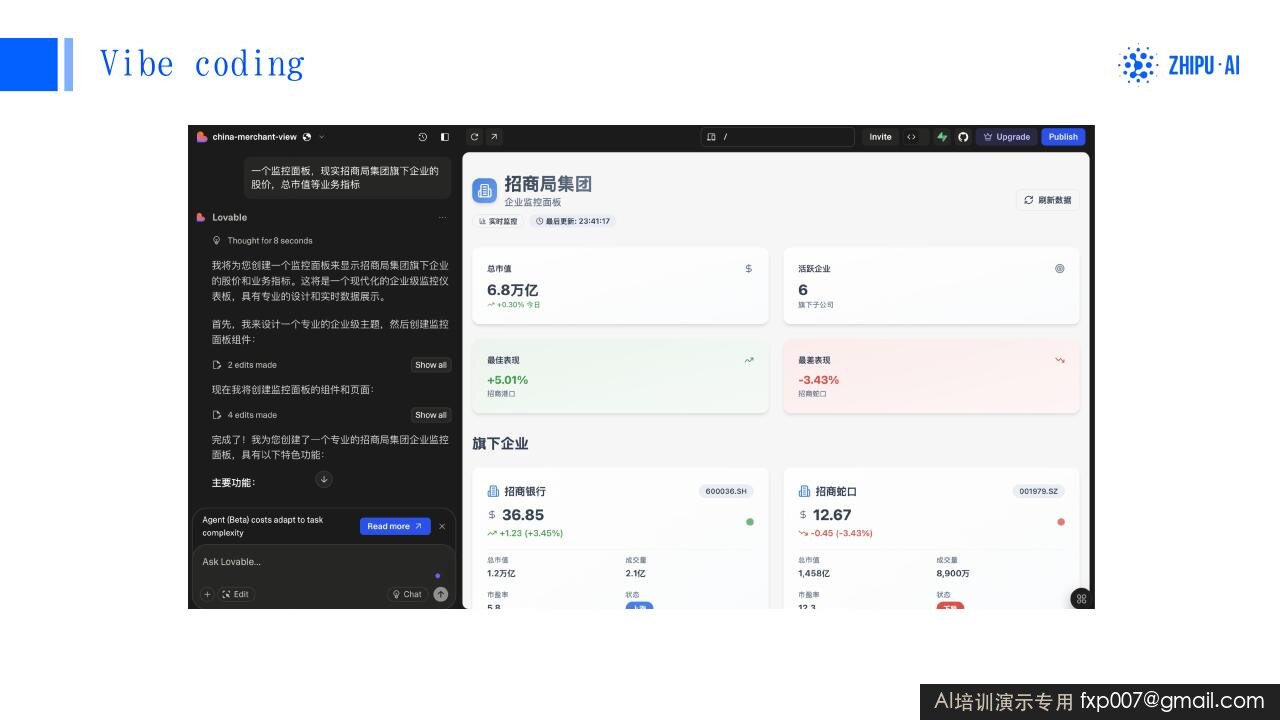Open the code view brackets icon

coord(911,137)
